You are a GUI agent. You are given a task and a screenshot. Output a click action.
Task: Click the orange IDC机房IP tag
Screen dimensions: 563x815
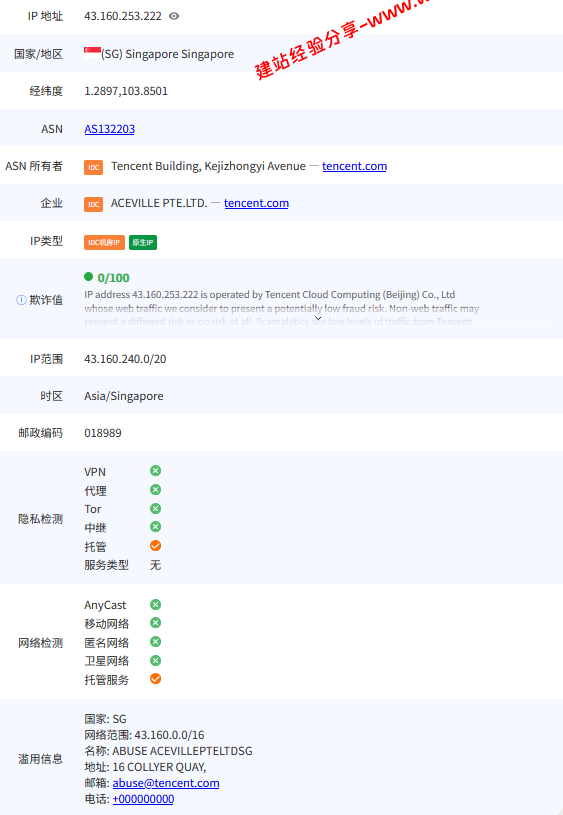104,243
